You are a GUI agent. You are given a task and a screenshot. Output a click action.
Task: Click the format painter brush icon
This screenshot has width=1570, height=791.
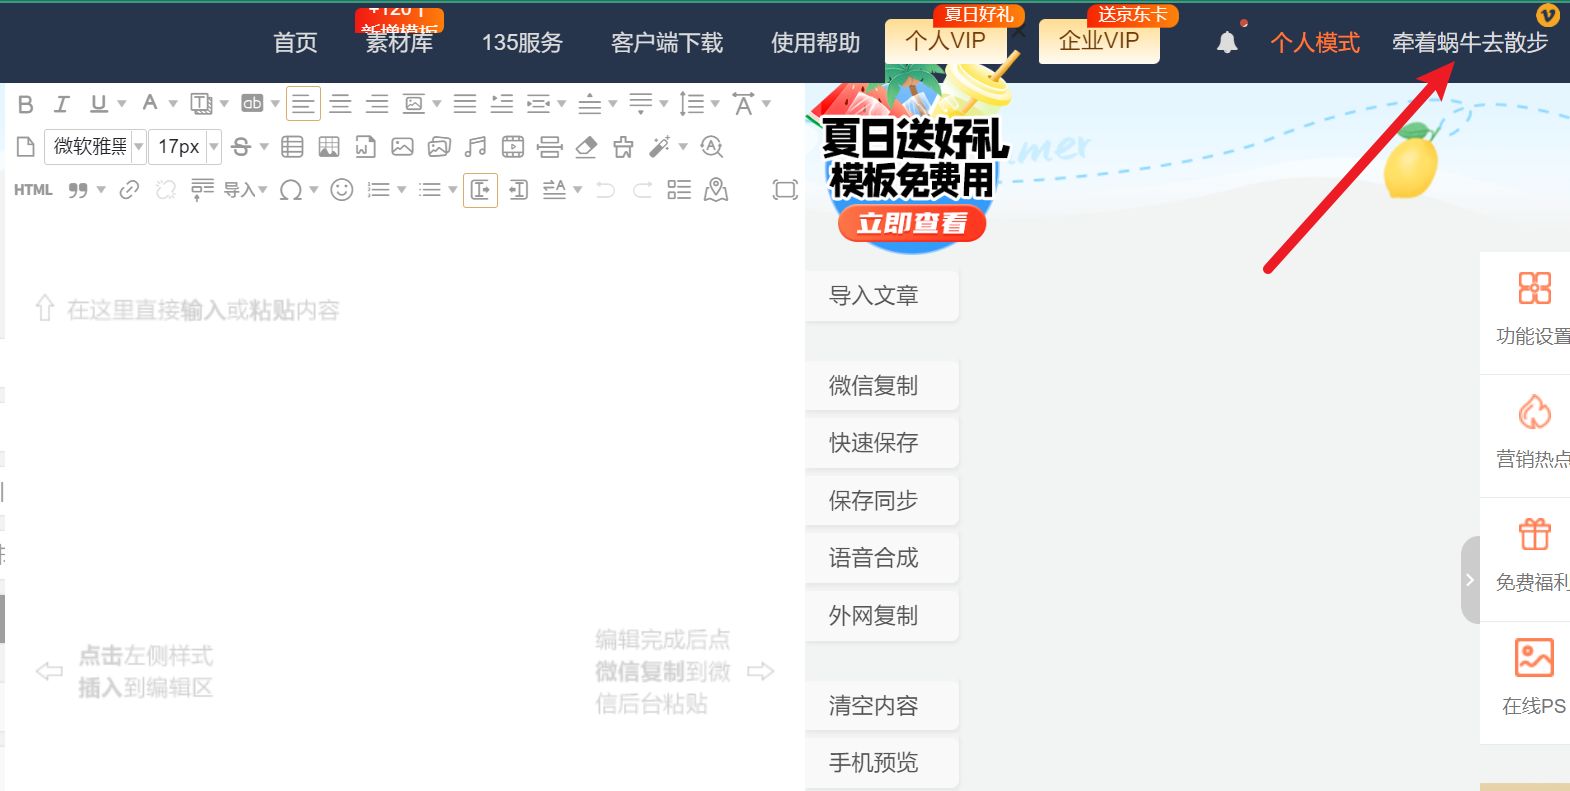(623, 147)
